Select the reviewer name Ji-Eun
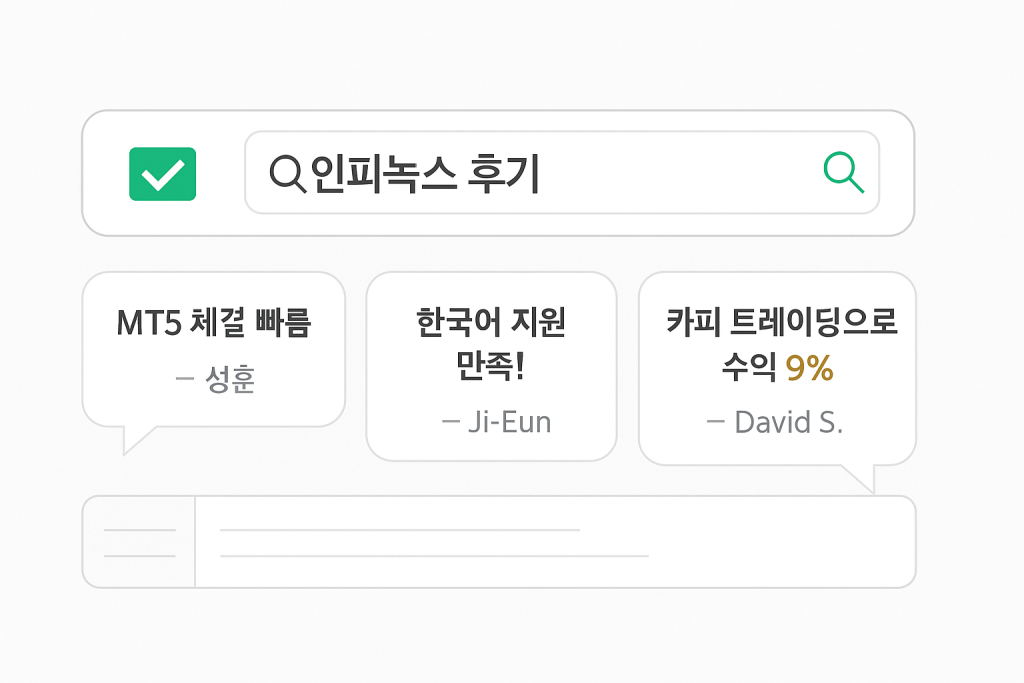Image resolution: width=1024 pixels, height=683 pixels. 509,422
